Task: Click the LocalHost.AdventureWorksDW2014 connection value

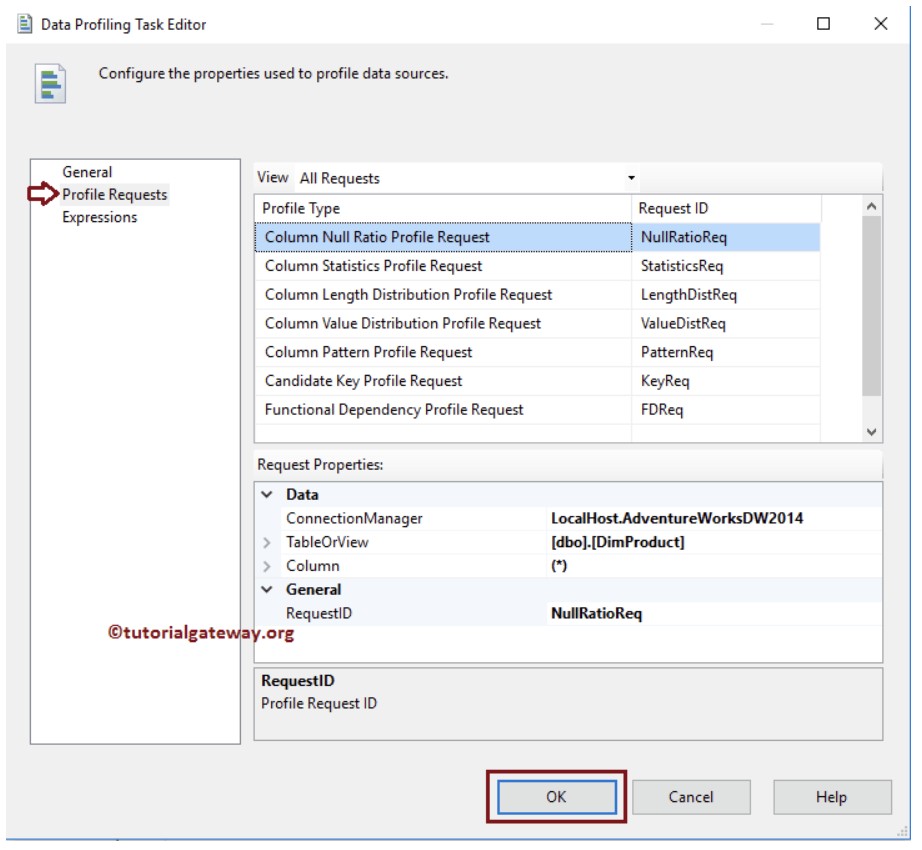Action: [x=677, y=518]
